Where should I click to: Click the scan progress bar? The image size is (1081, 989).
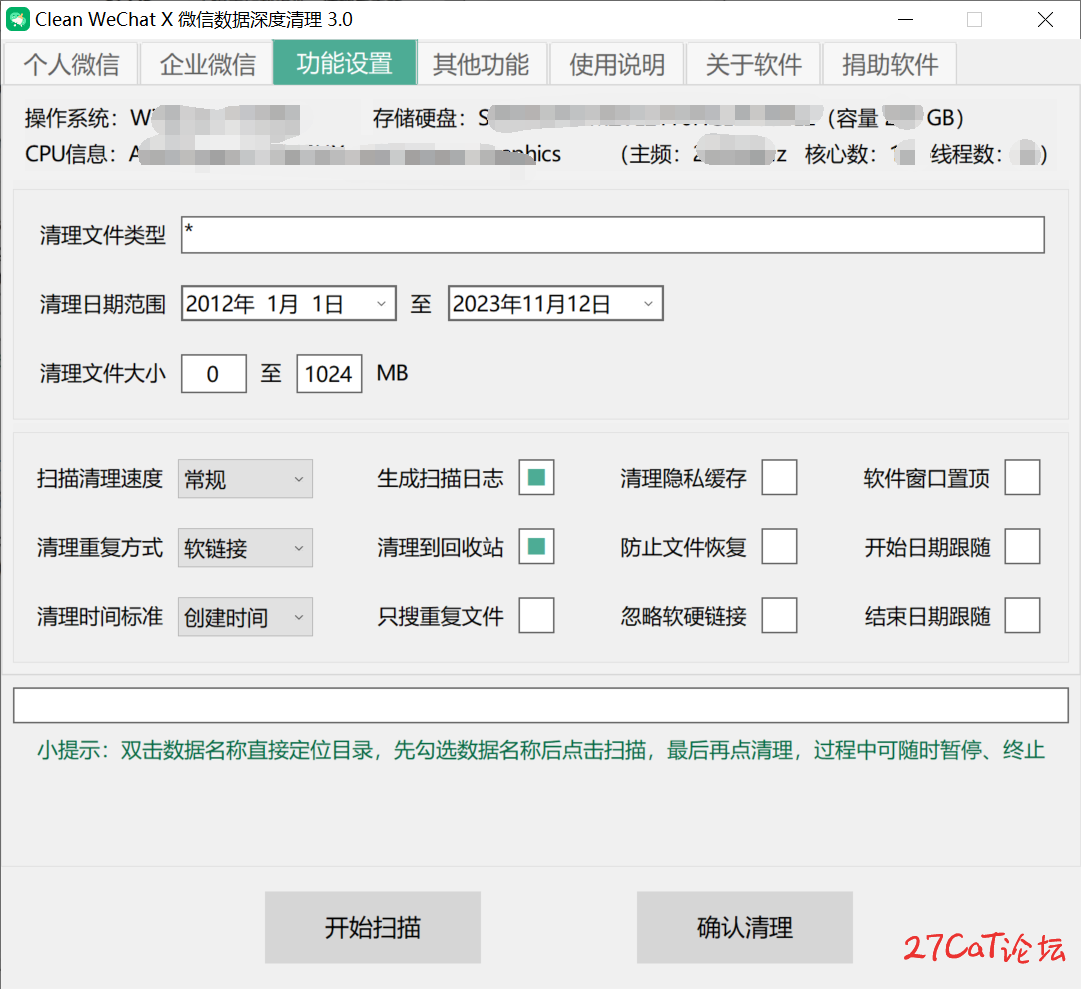(540, 705)
